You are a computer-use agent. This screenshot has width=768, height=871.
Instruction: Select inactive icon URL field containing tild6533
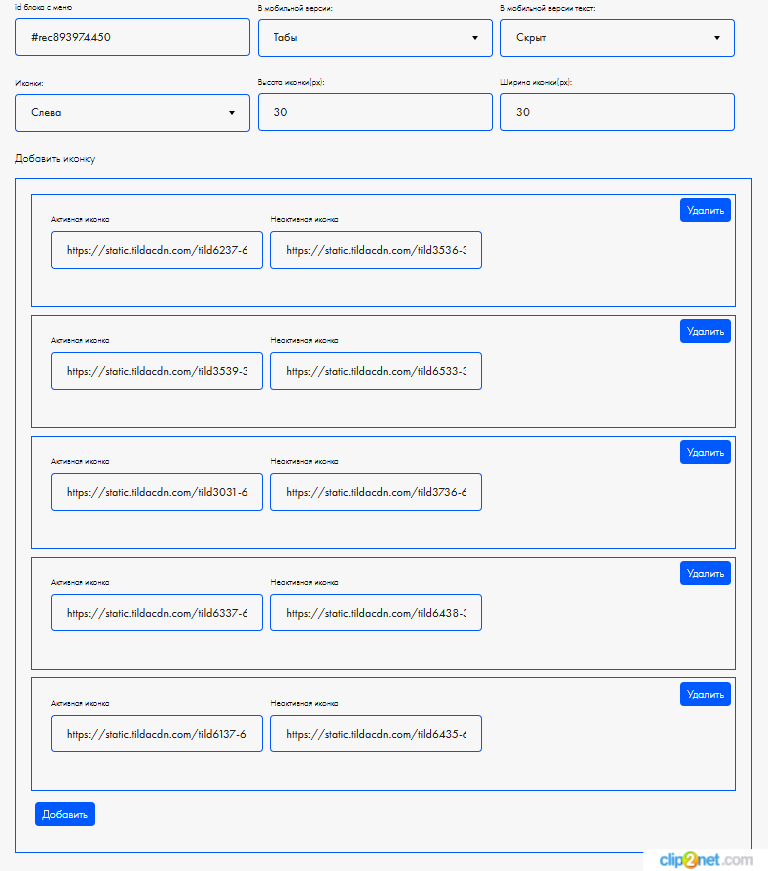coord(376,371)
